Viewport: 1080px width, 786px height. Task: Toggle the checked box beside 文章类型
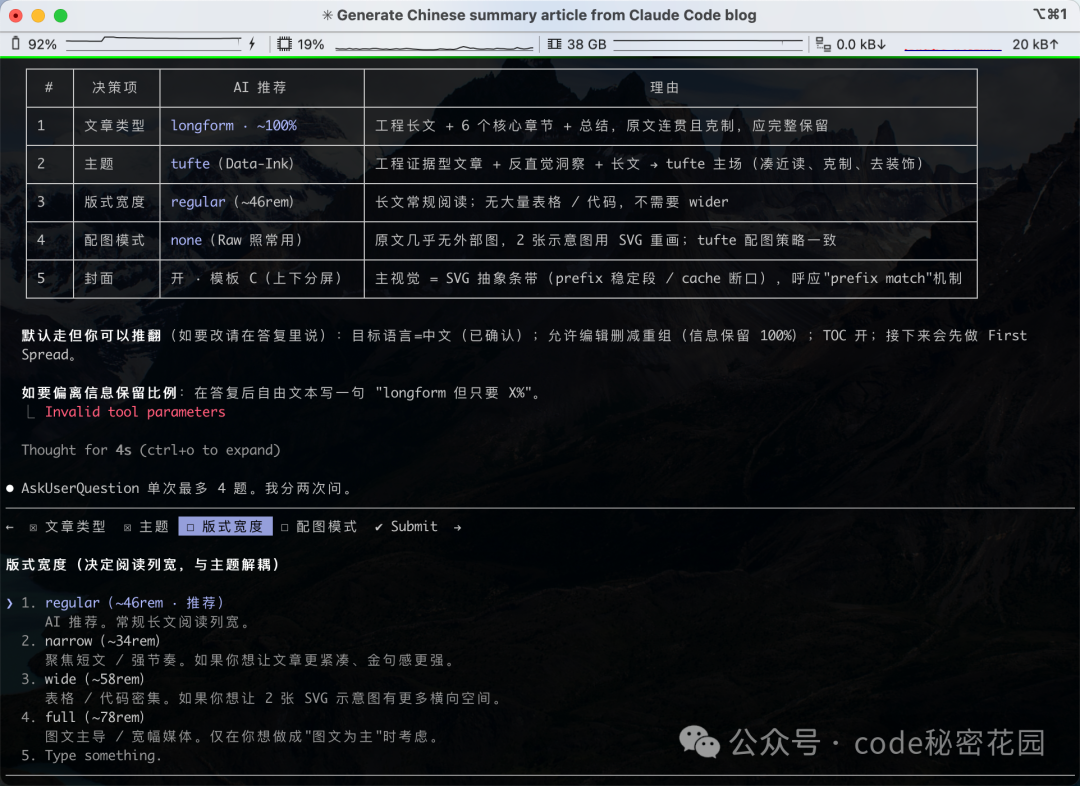click(33, 528)
